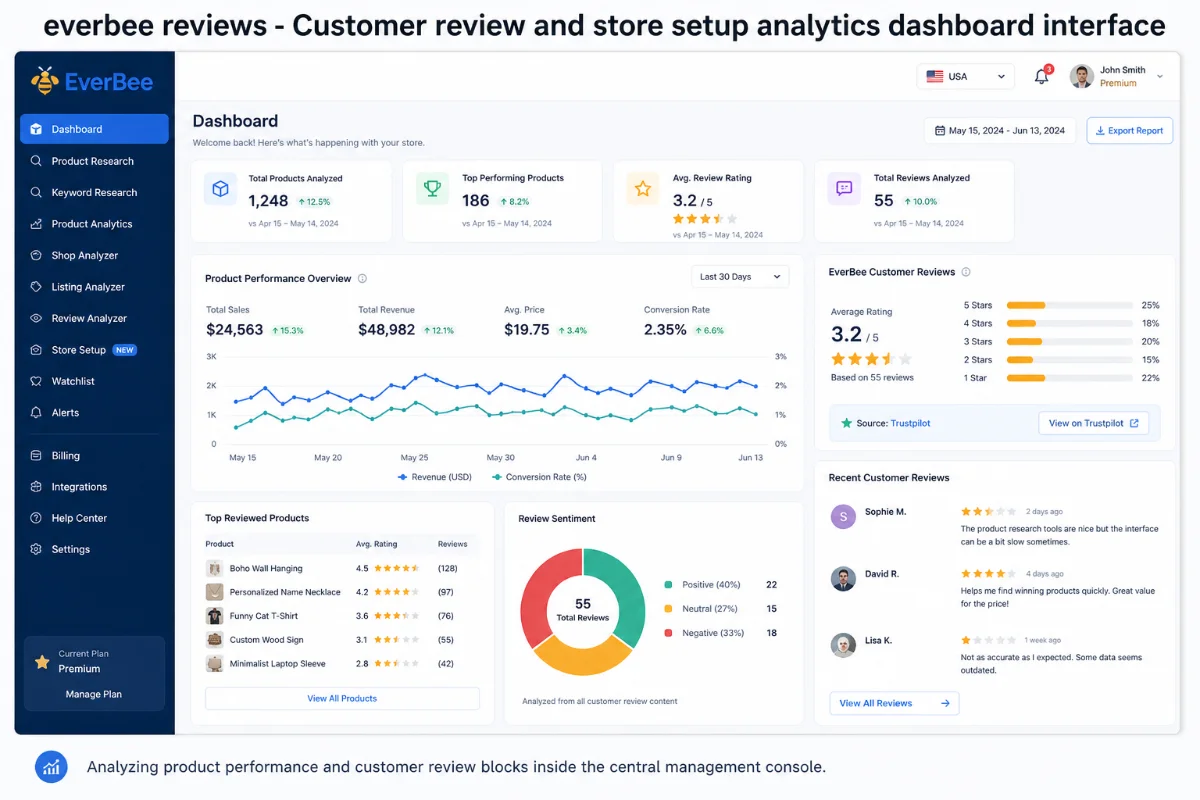
Task: Click Manage Plan link
Action: [94, 694]
